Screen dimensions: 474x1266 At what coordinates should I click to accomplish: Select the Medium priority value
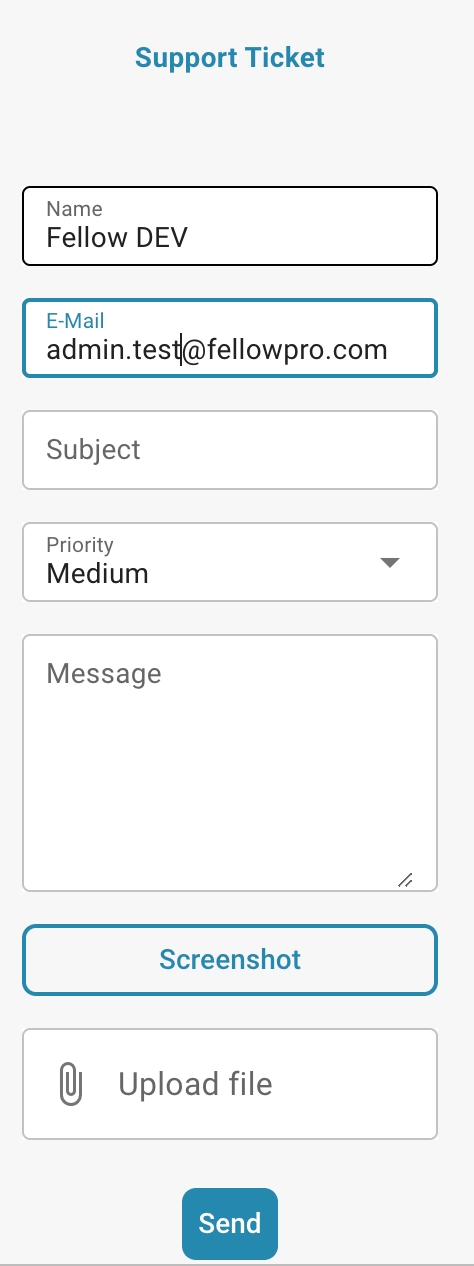97,573
